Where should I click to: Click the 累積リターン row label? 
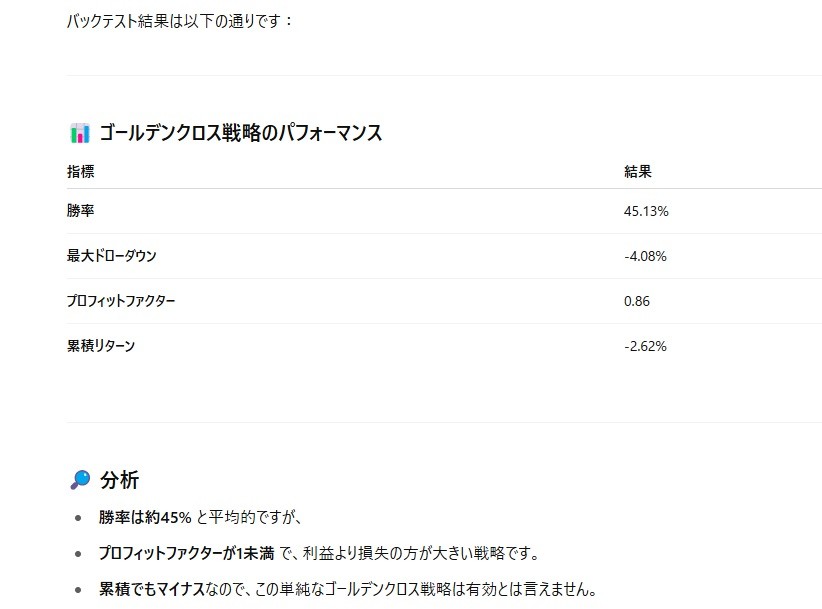101,346
